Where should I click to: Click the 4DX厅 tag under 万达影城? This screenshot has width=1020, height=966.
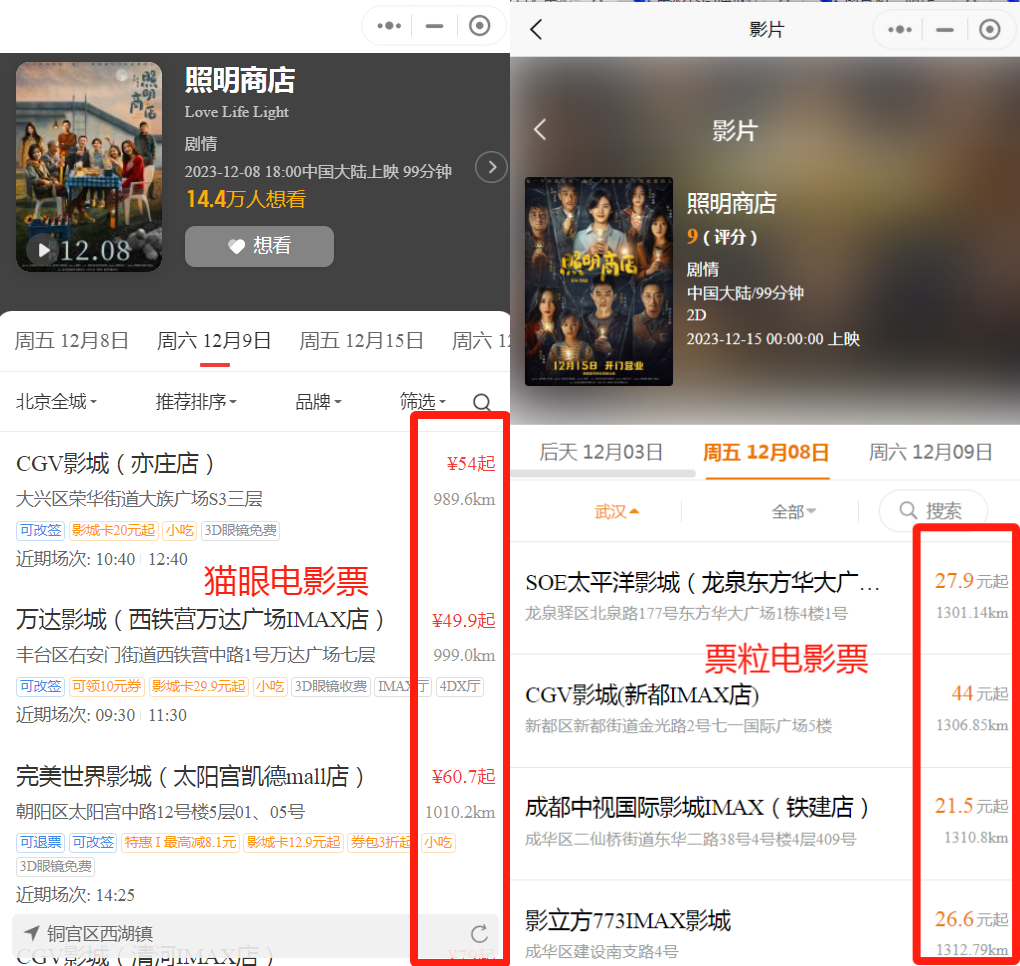[x=460, y=686]
